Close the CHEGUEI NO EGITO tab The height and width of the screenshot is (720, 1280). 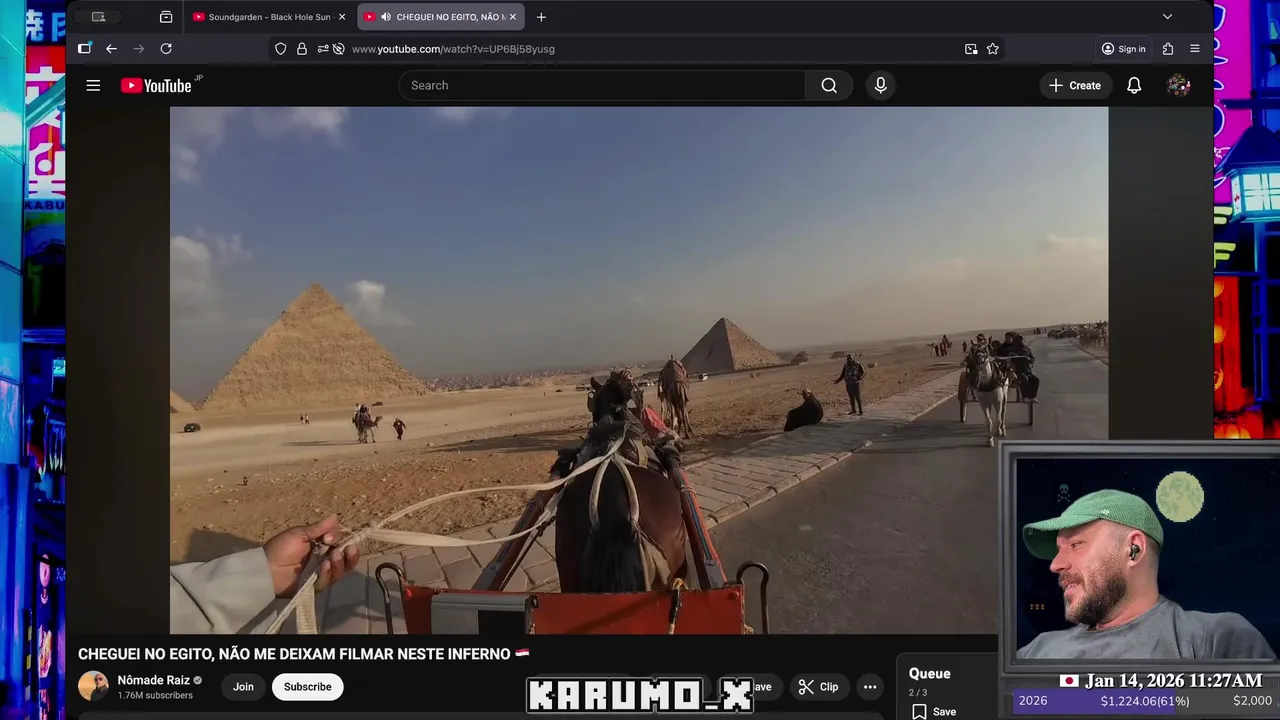[x=513, y=17]
